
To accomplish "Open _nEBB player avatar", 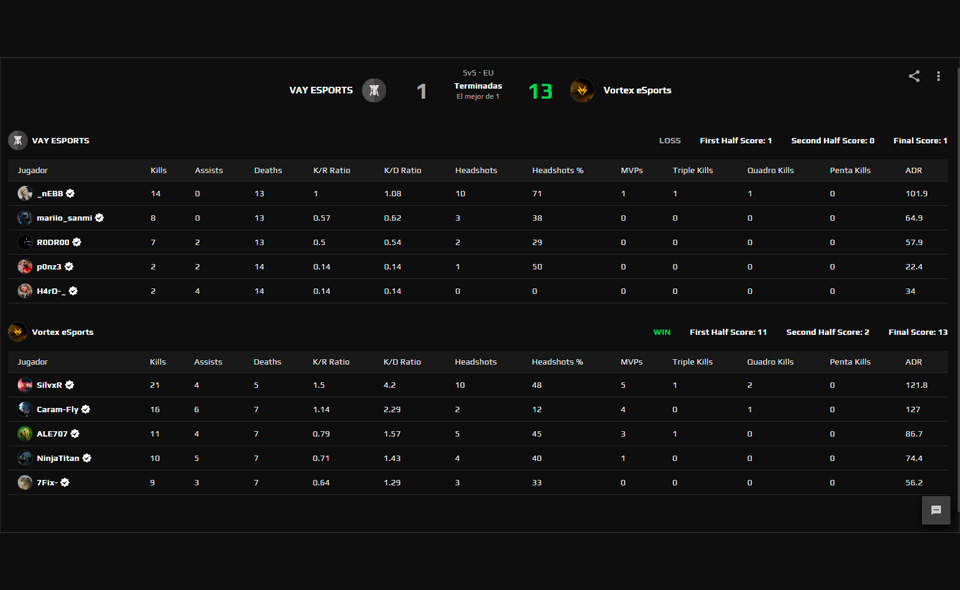I will pyautogui.click(x=24, y=193).
